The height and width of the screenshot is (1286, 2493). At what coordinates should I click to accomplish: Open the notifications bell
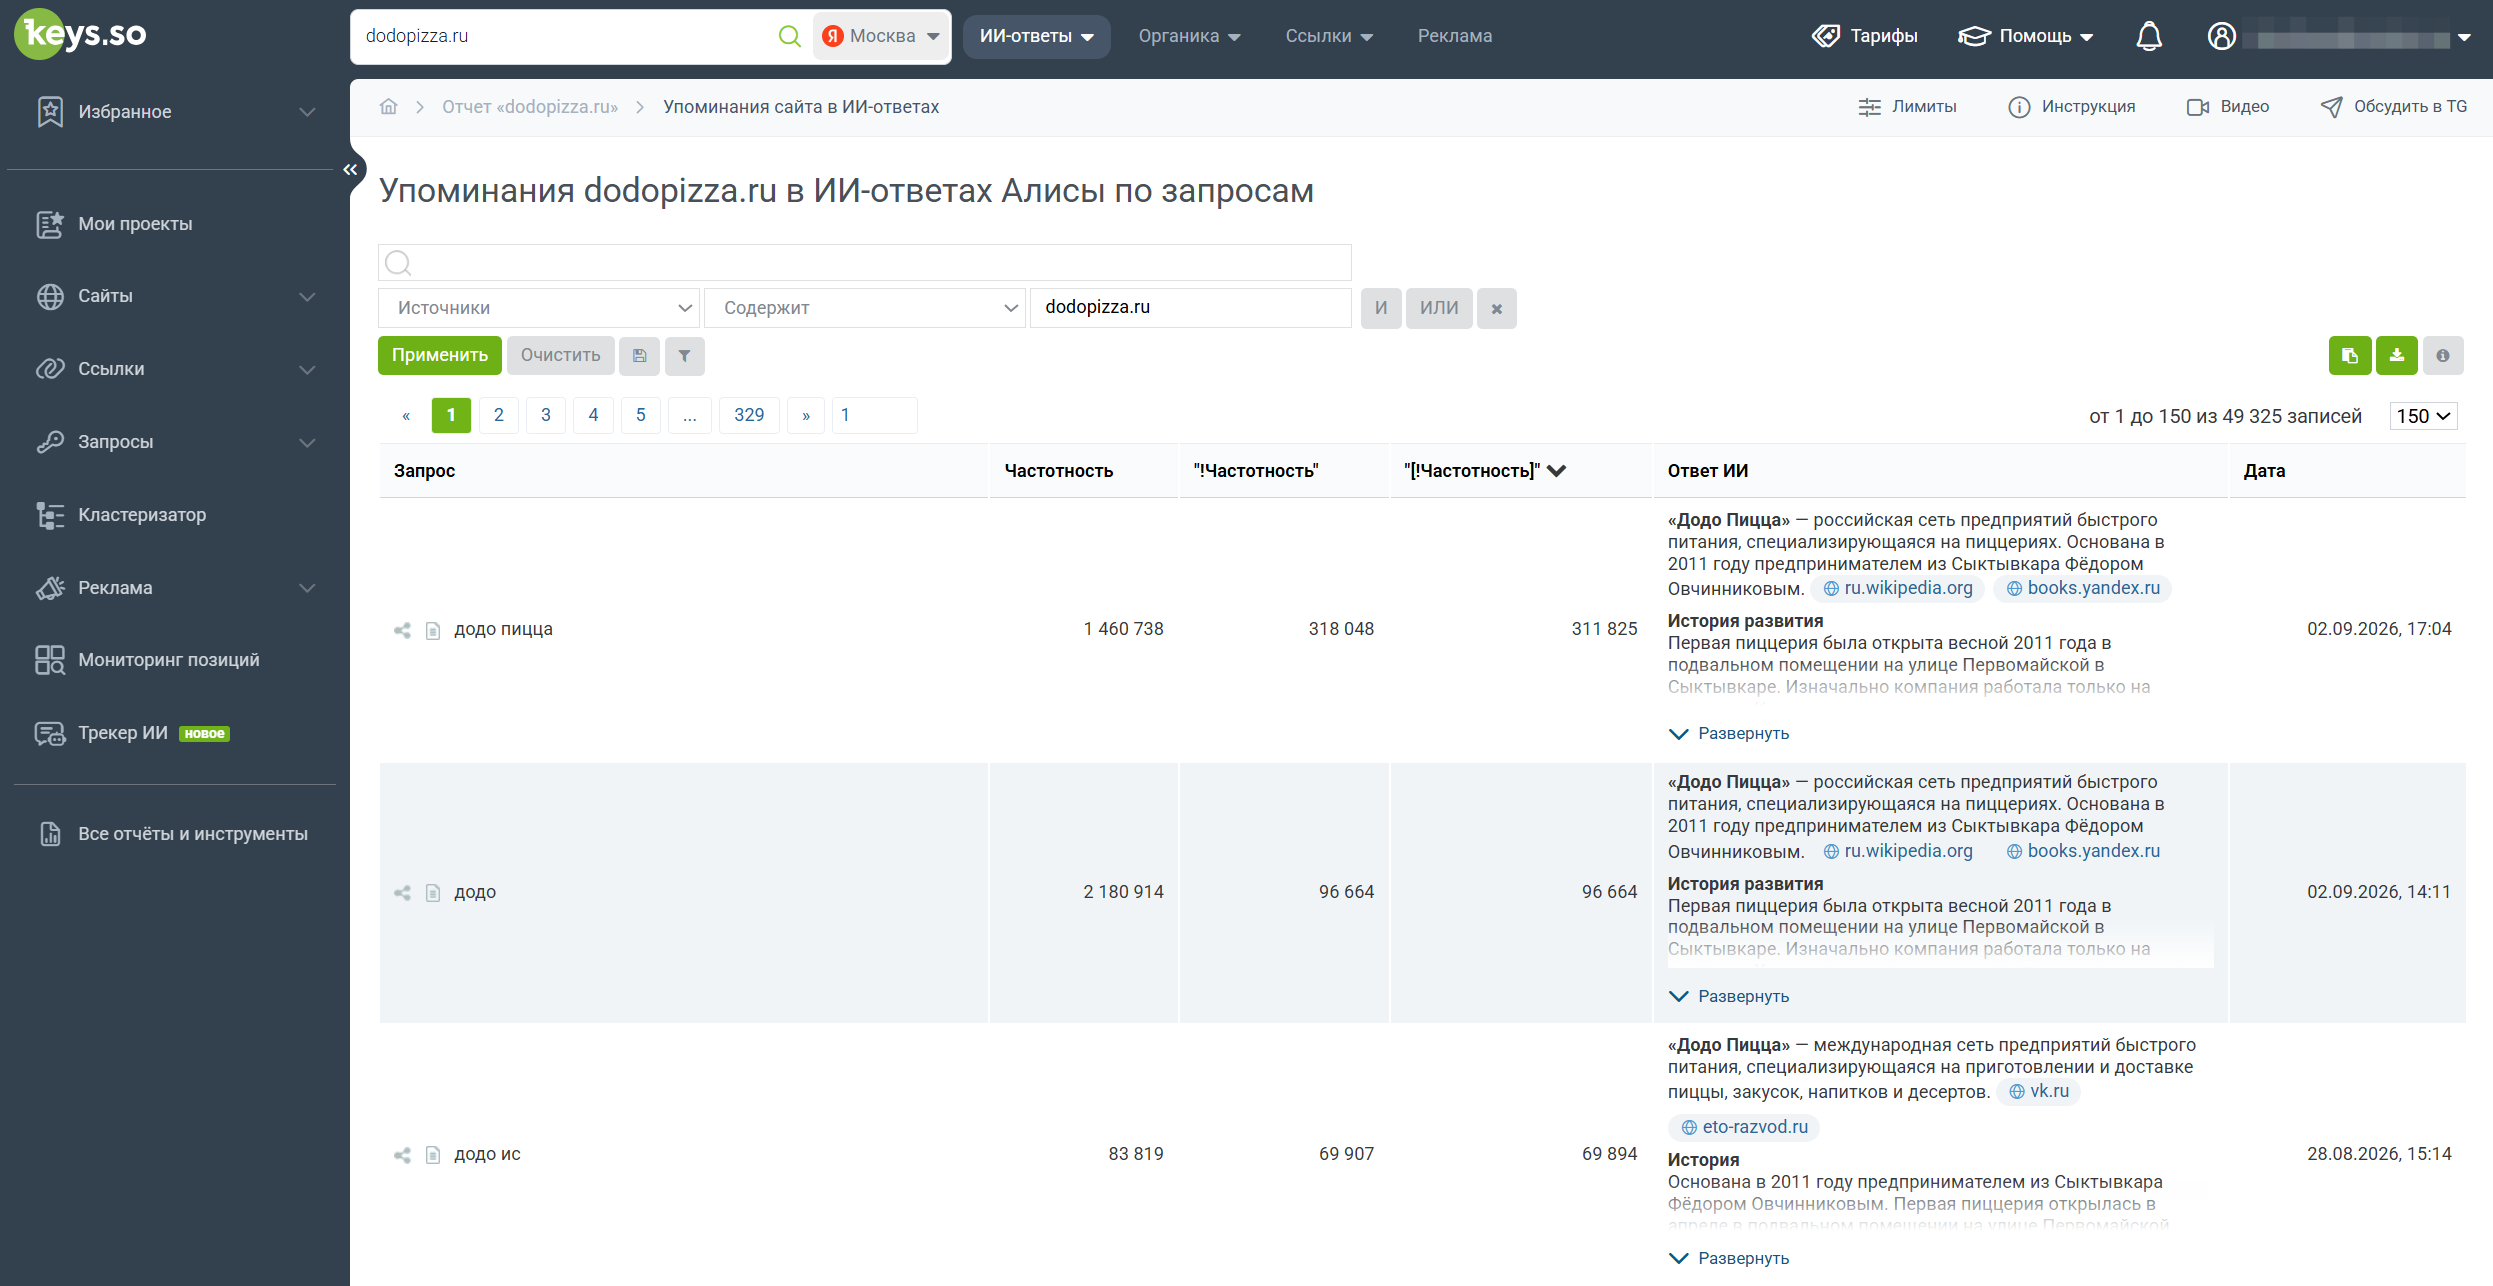pos(2149,36)
